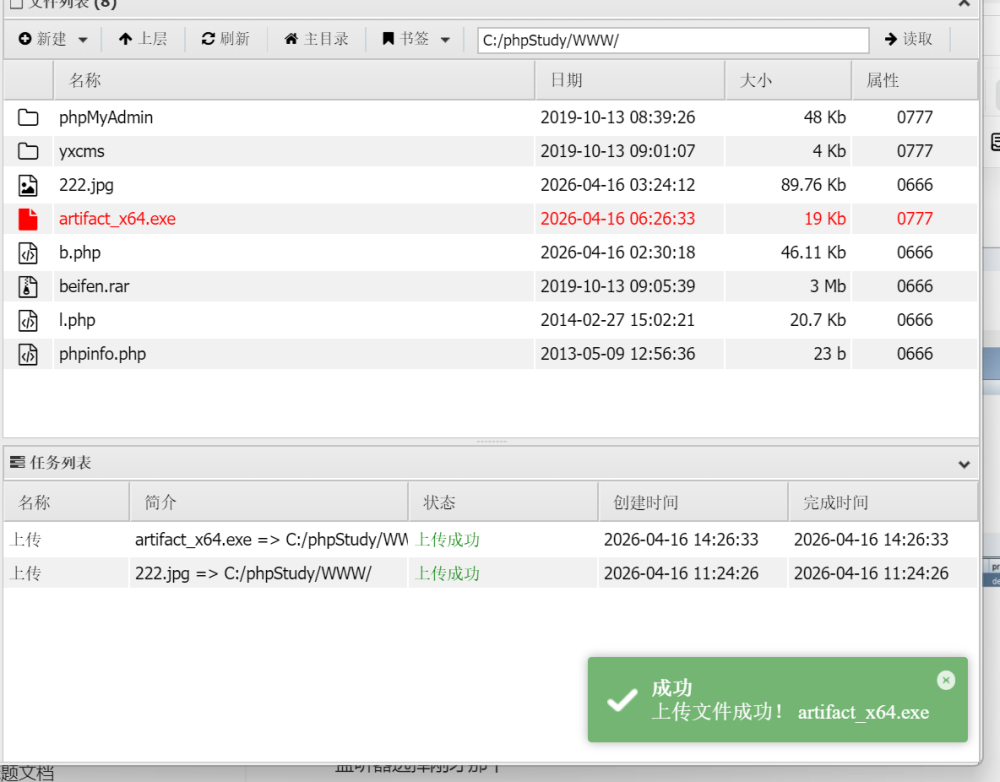Go to home directory via 主目录
Image resolution: width=1000 pixels, height=782 pixels.
click(x=316, y=39)
